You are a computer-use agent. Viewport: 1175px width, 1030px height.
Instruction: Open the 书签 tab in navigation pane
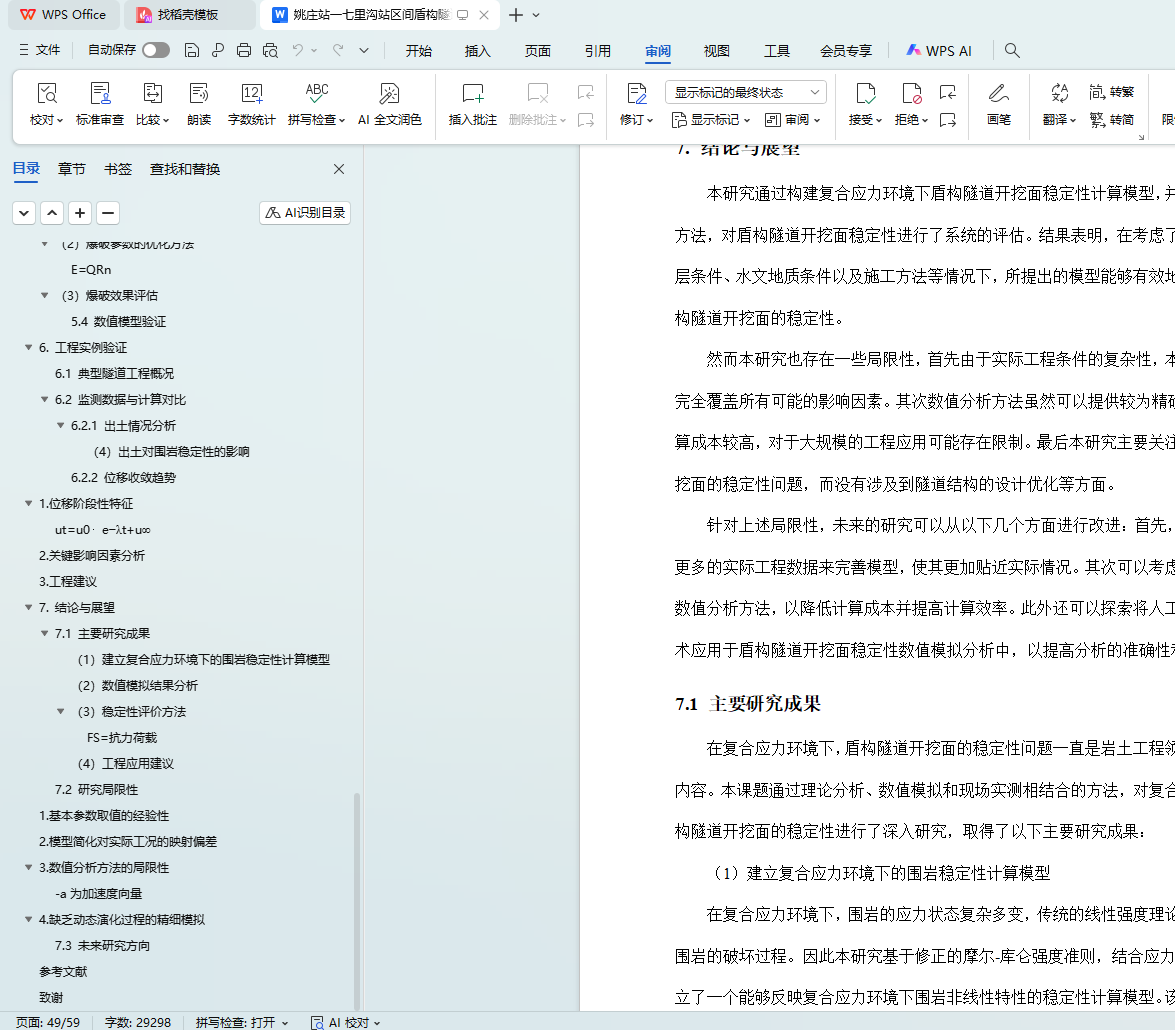pos(118,169)
